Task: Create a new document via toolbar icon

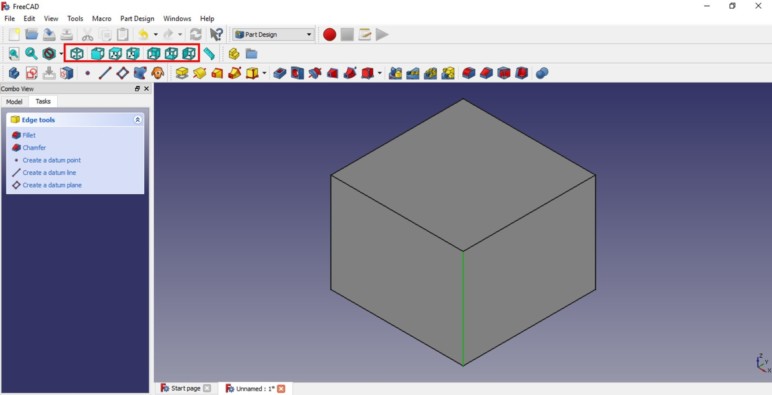Action: pyautogui.click(x=15, y=34)
